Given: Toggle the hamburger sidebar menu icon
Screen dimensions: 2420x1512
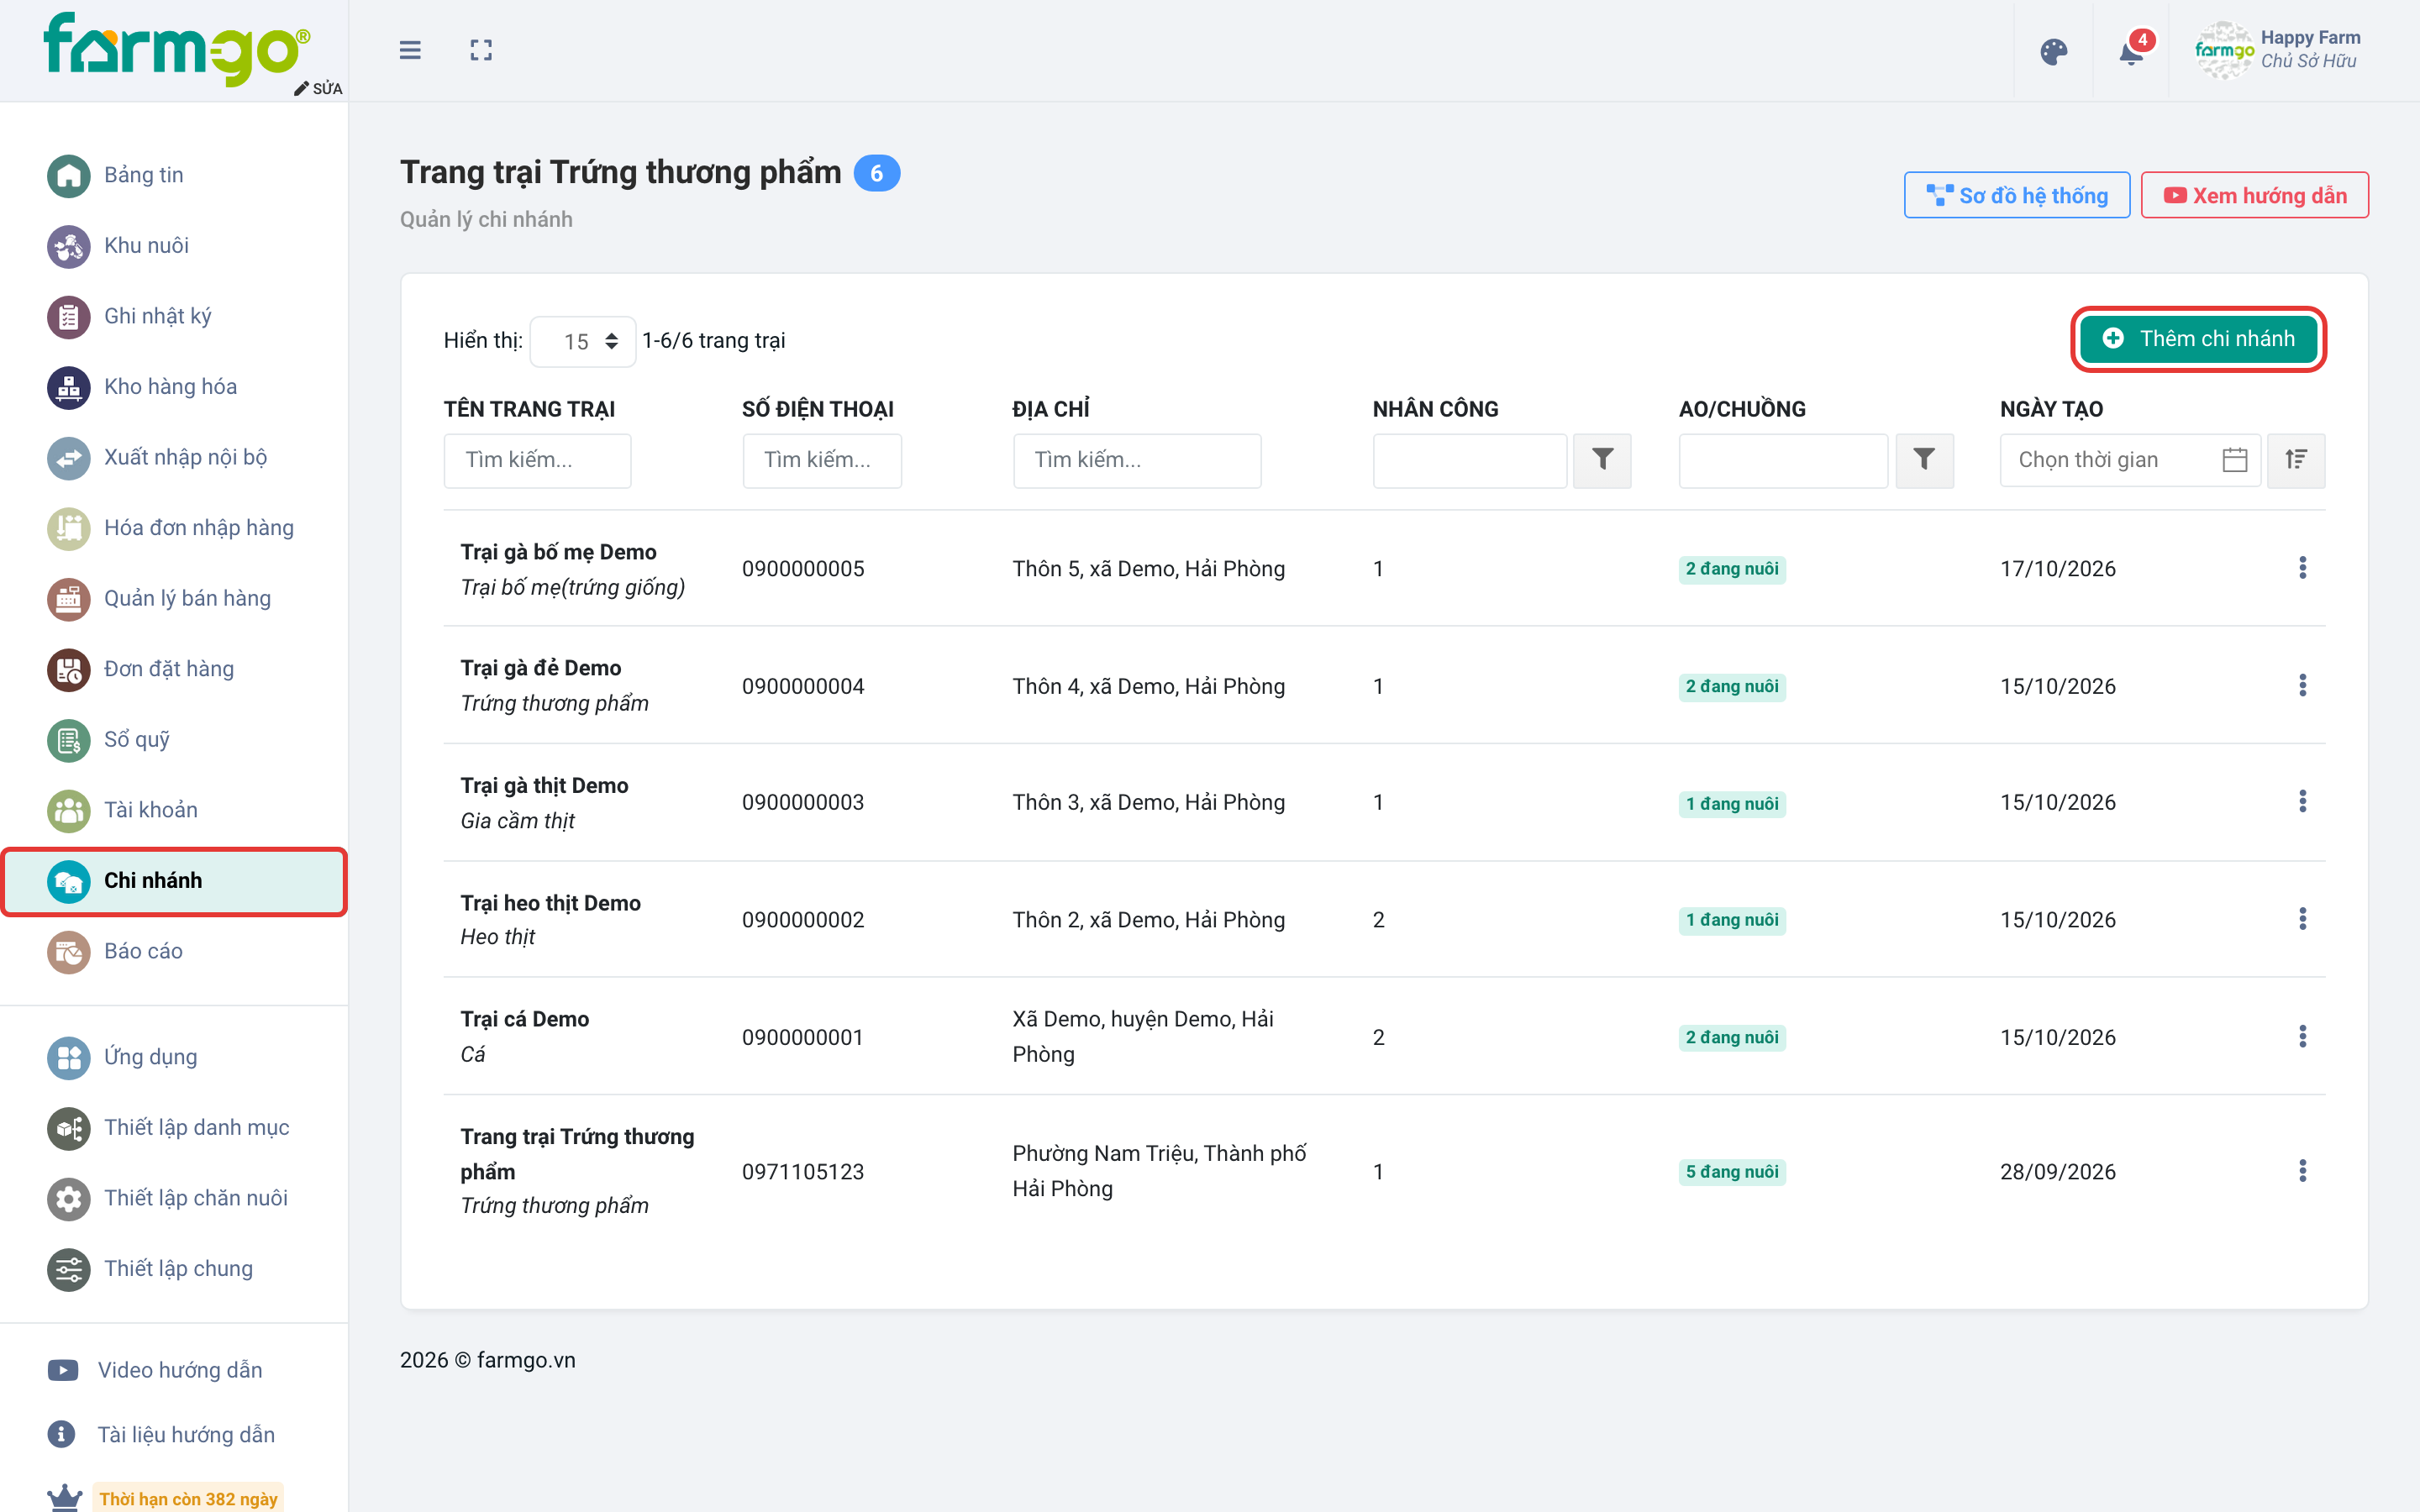Looking at the screenshot, I should [x=410, y=50].
